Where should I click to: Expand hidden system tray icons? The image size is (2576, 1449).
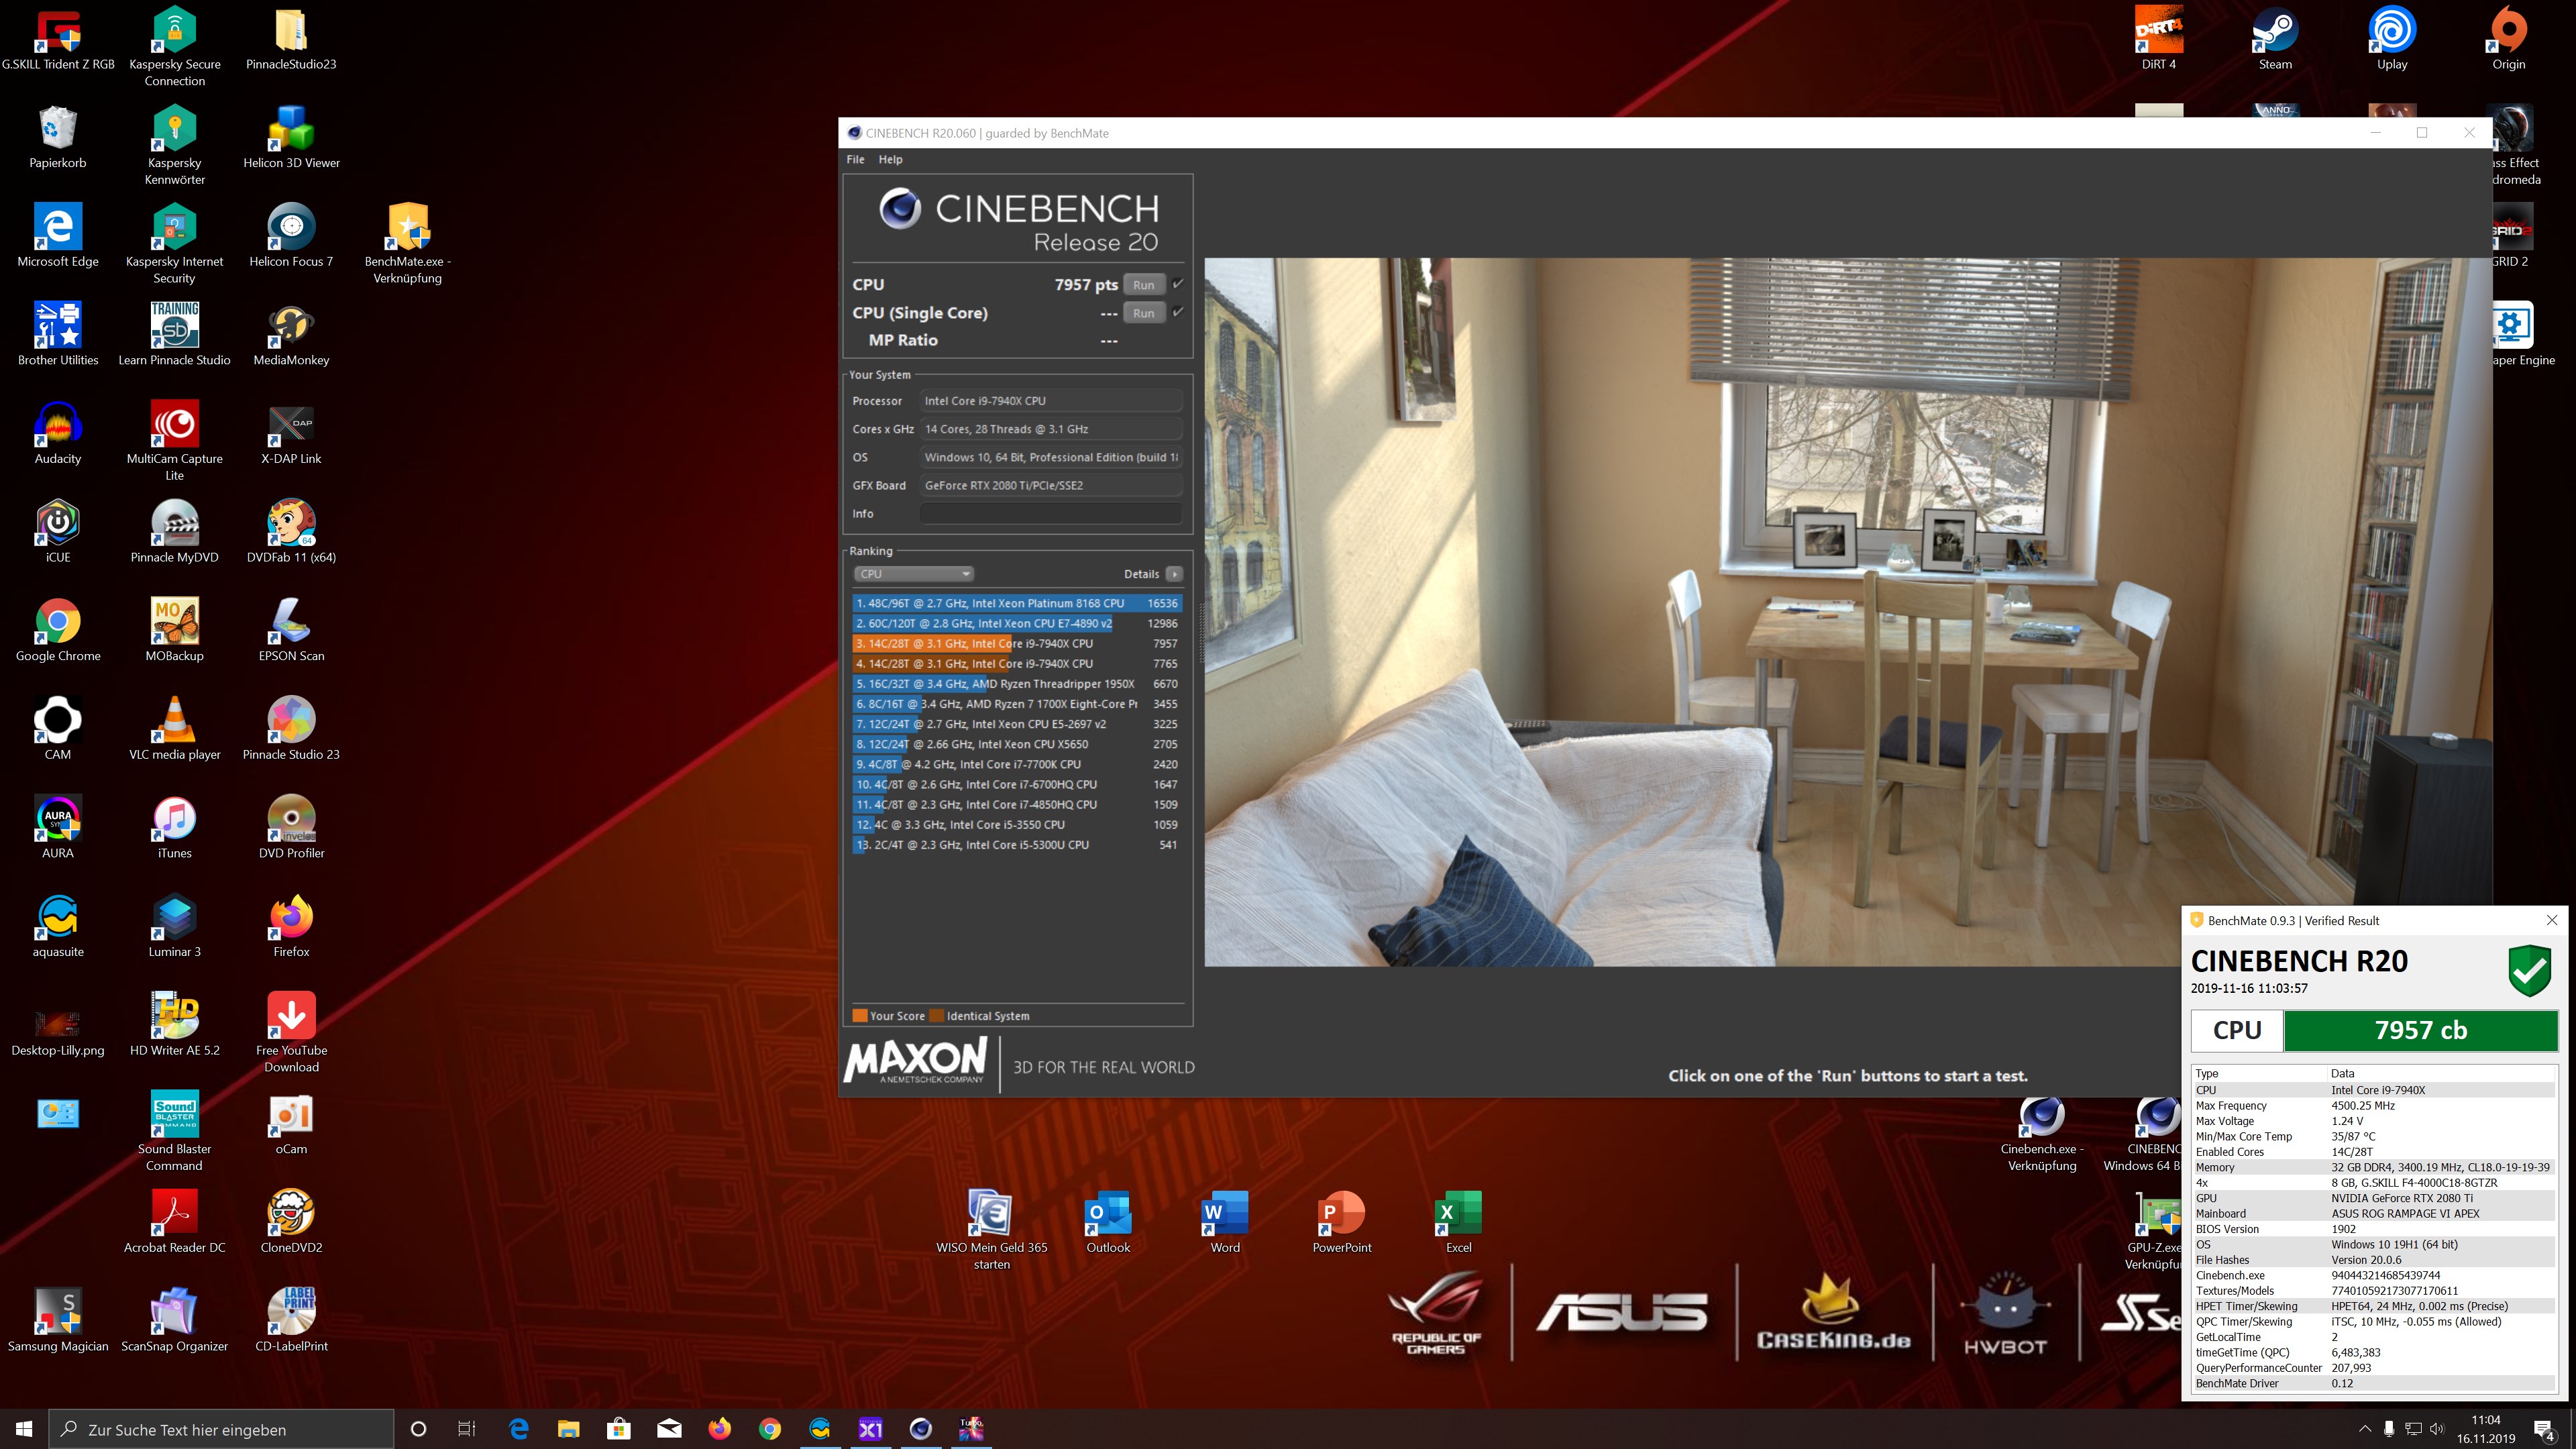2364,1429
